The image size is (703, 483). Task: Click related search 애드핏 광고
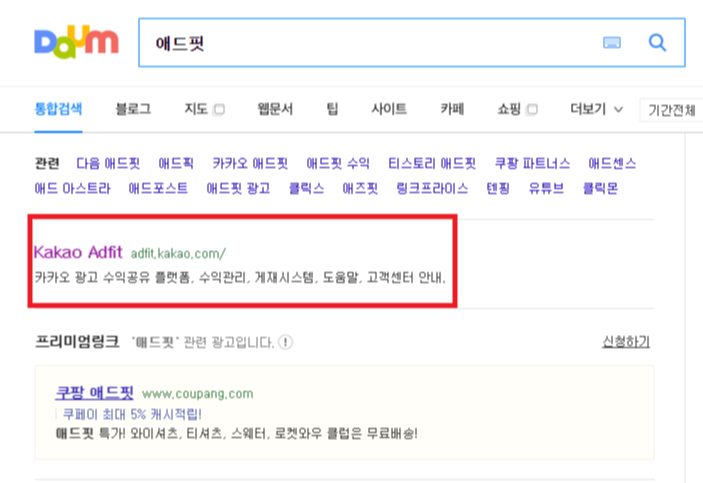(238, 188)
